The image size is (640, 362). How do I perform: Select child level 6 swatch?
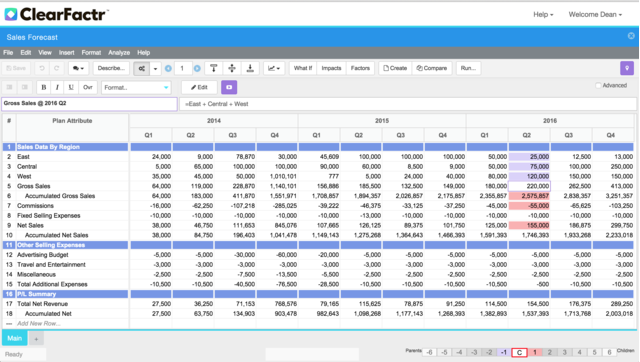point(609,352)
